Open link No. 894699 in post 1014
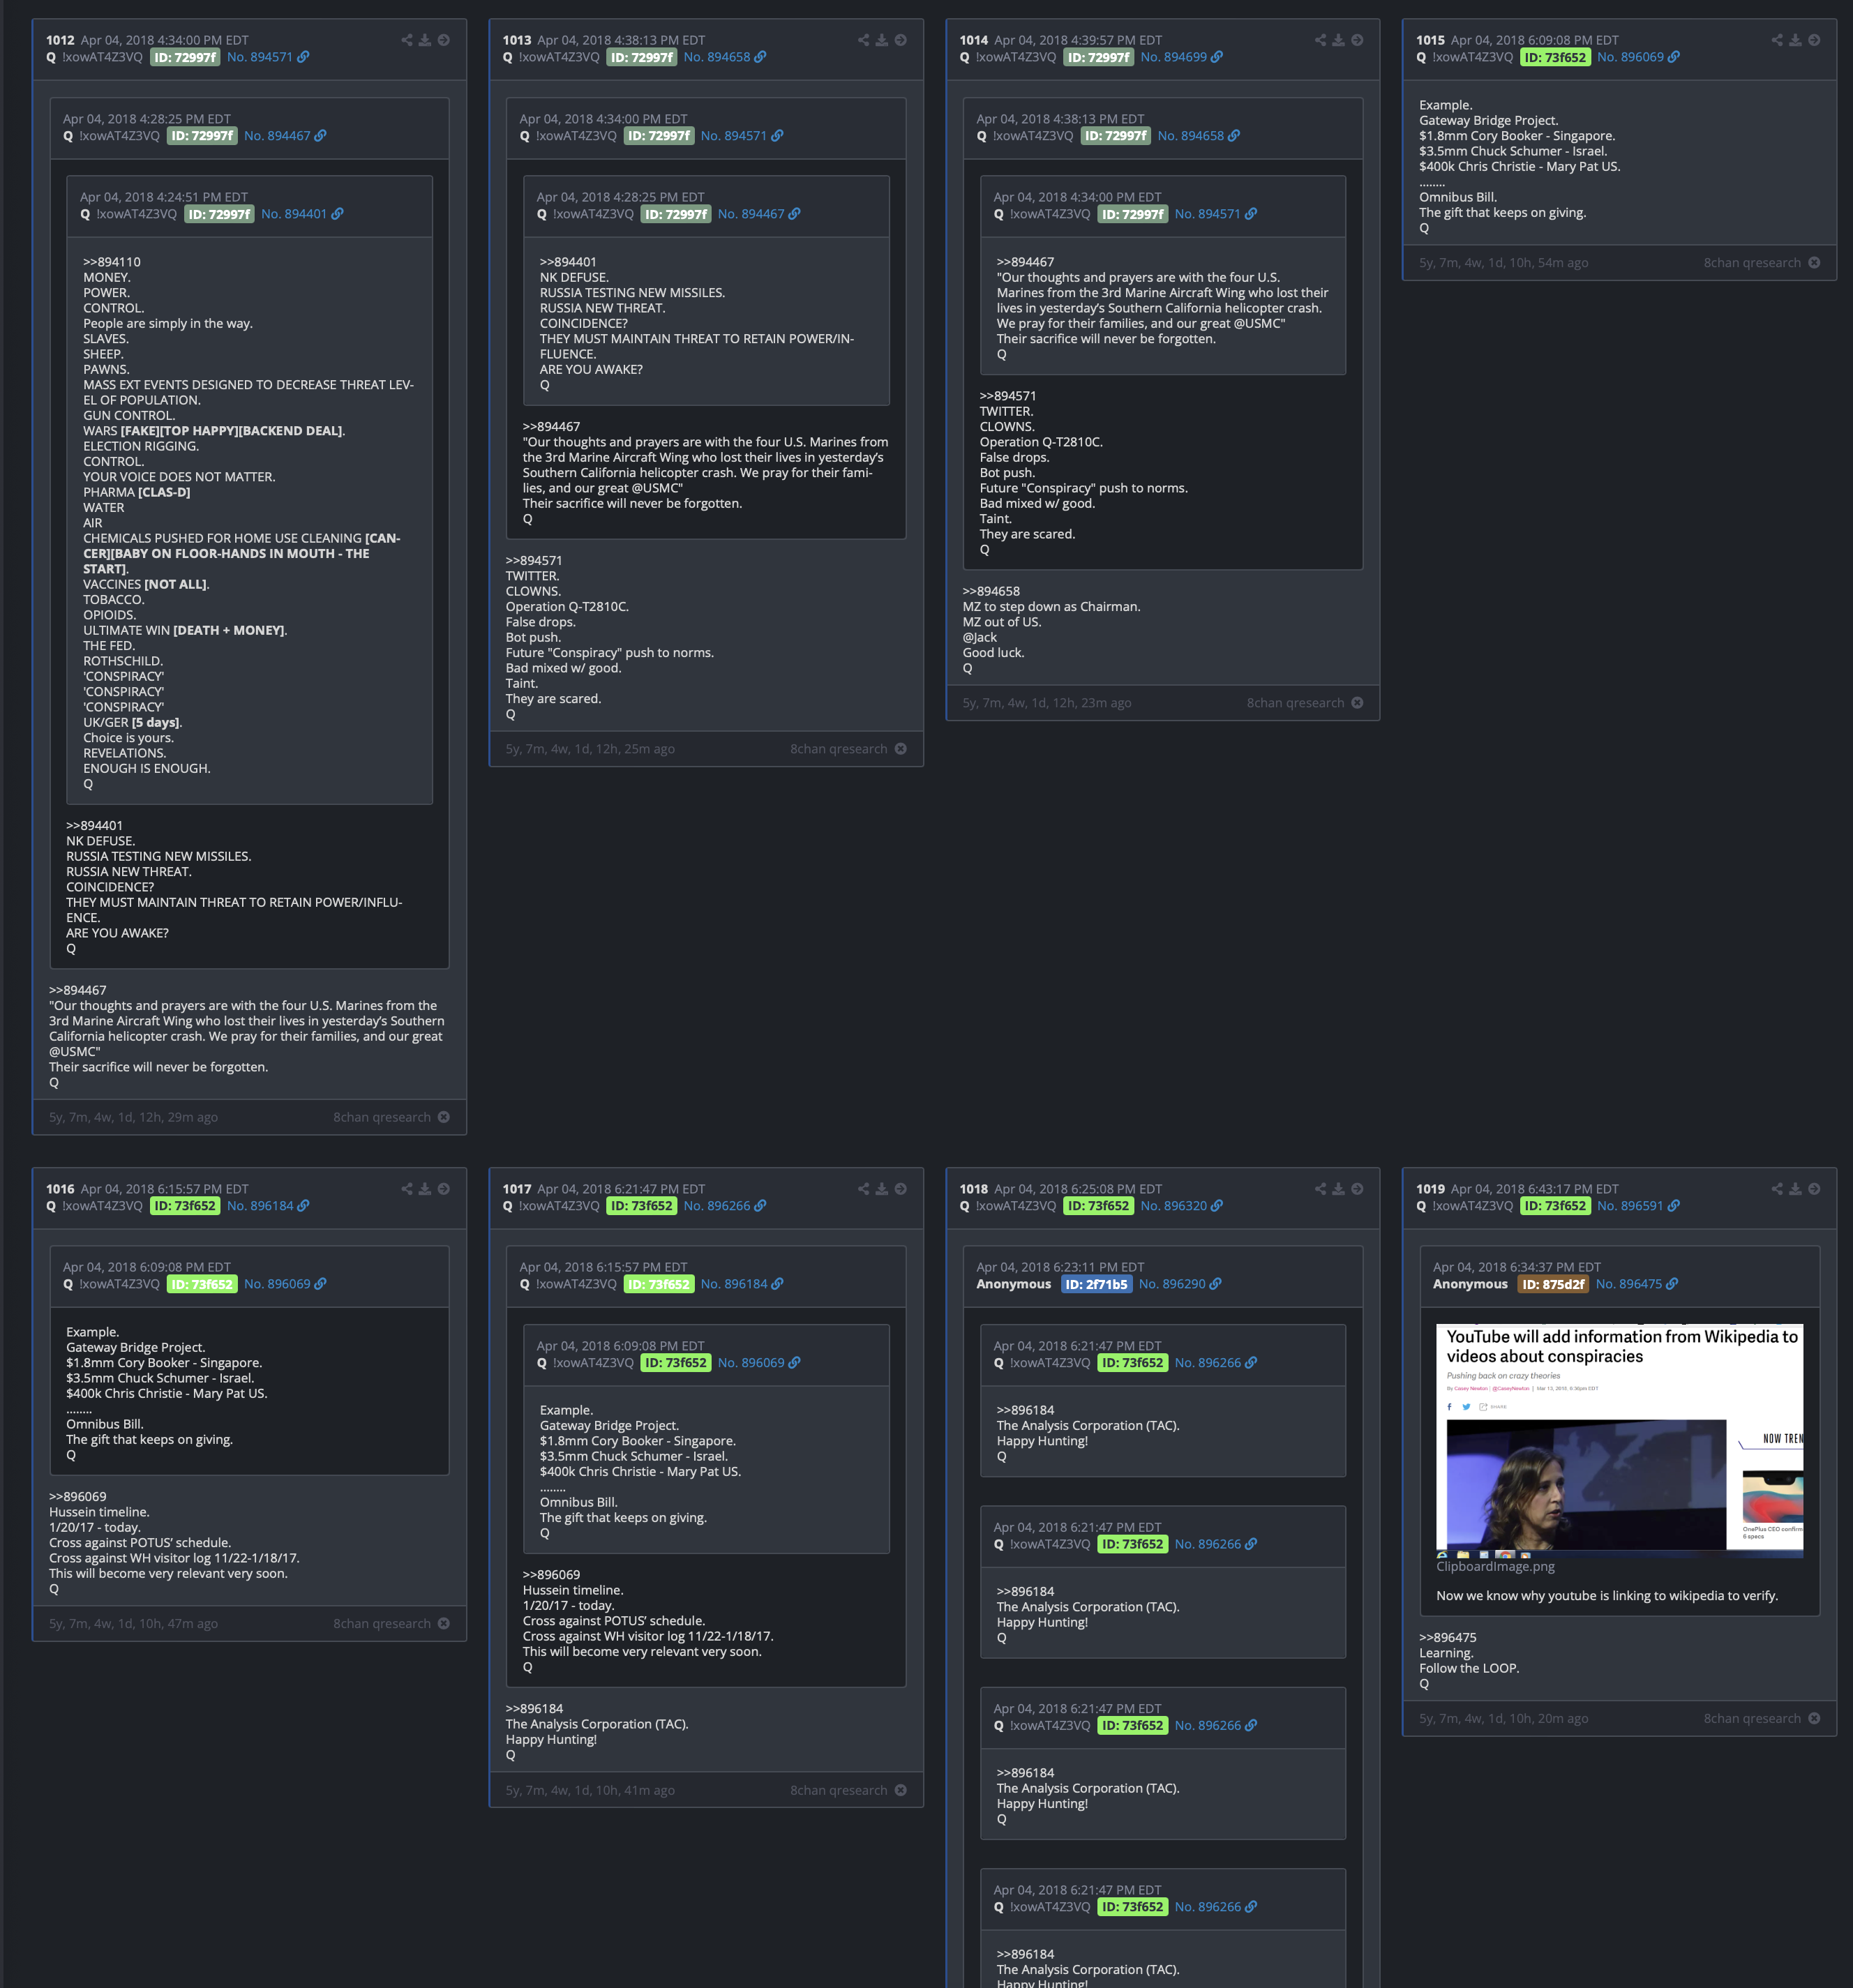1853x1988 pixels. [1182, 57]
